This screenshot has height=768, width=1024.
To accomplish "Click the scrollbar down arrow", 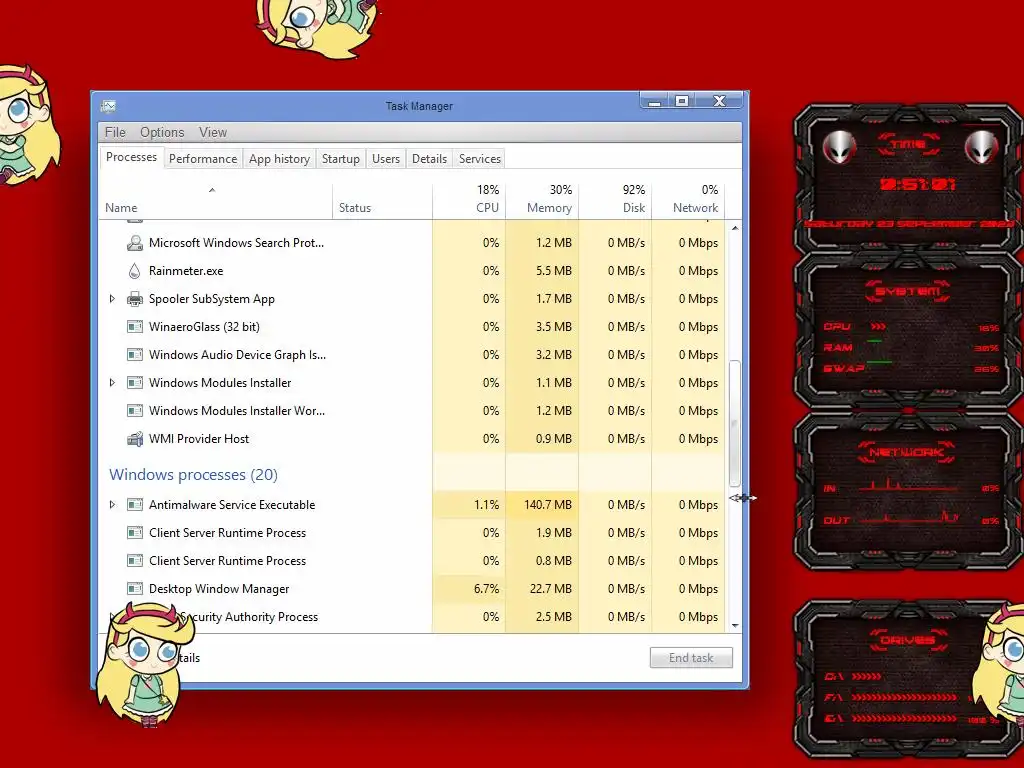I will (x=735, y=626).
